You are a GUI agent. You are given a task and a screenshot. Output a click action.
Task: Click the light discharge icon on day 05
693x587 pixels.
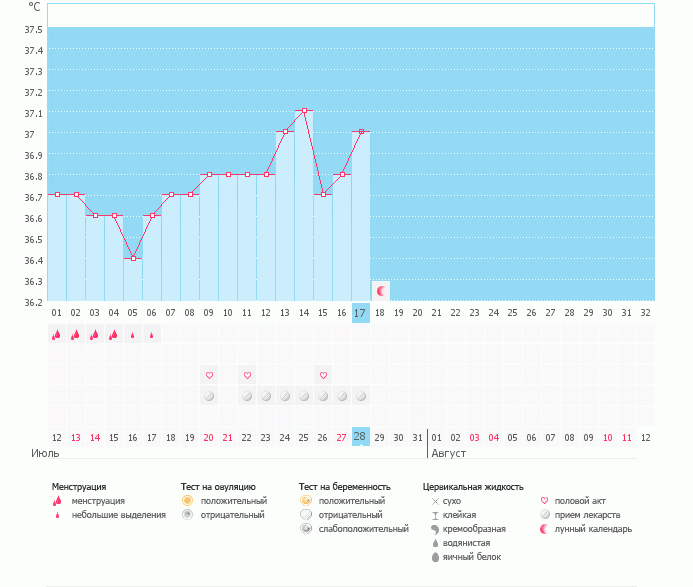point(132,335)
